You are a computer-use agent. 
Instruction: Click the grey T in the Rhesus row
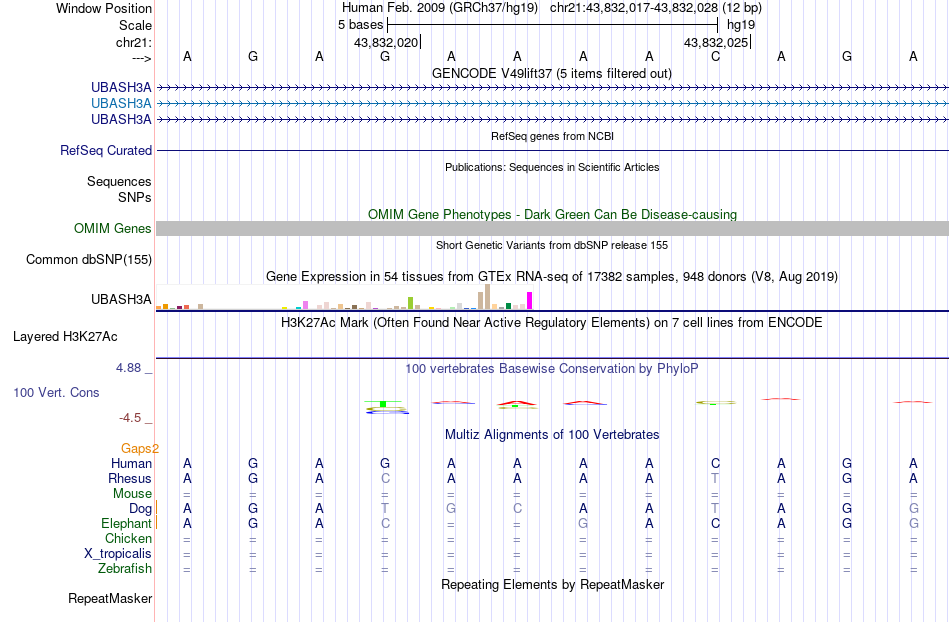[x=716, y=478]
